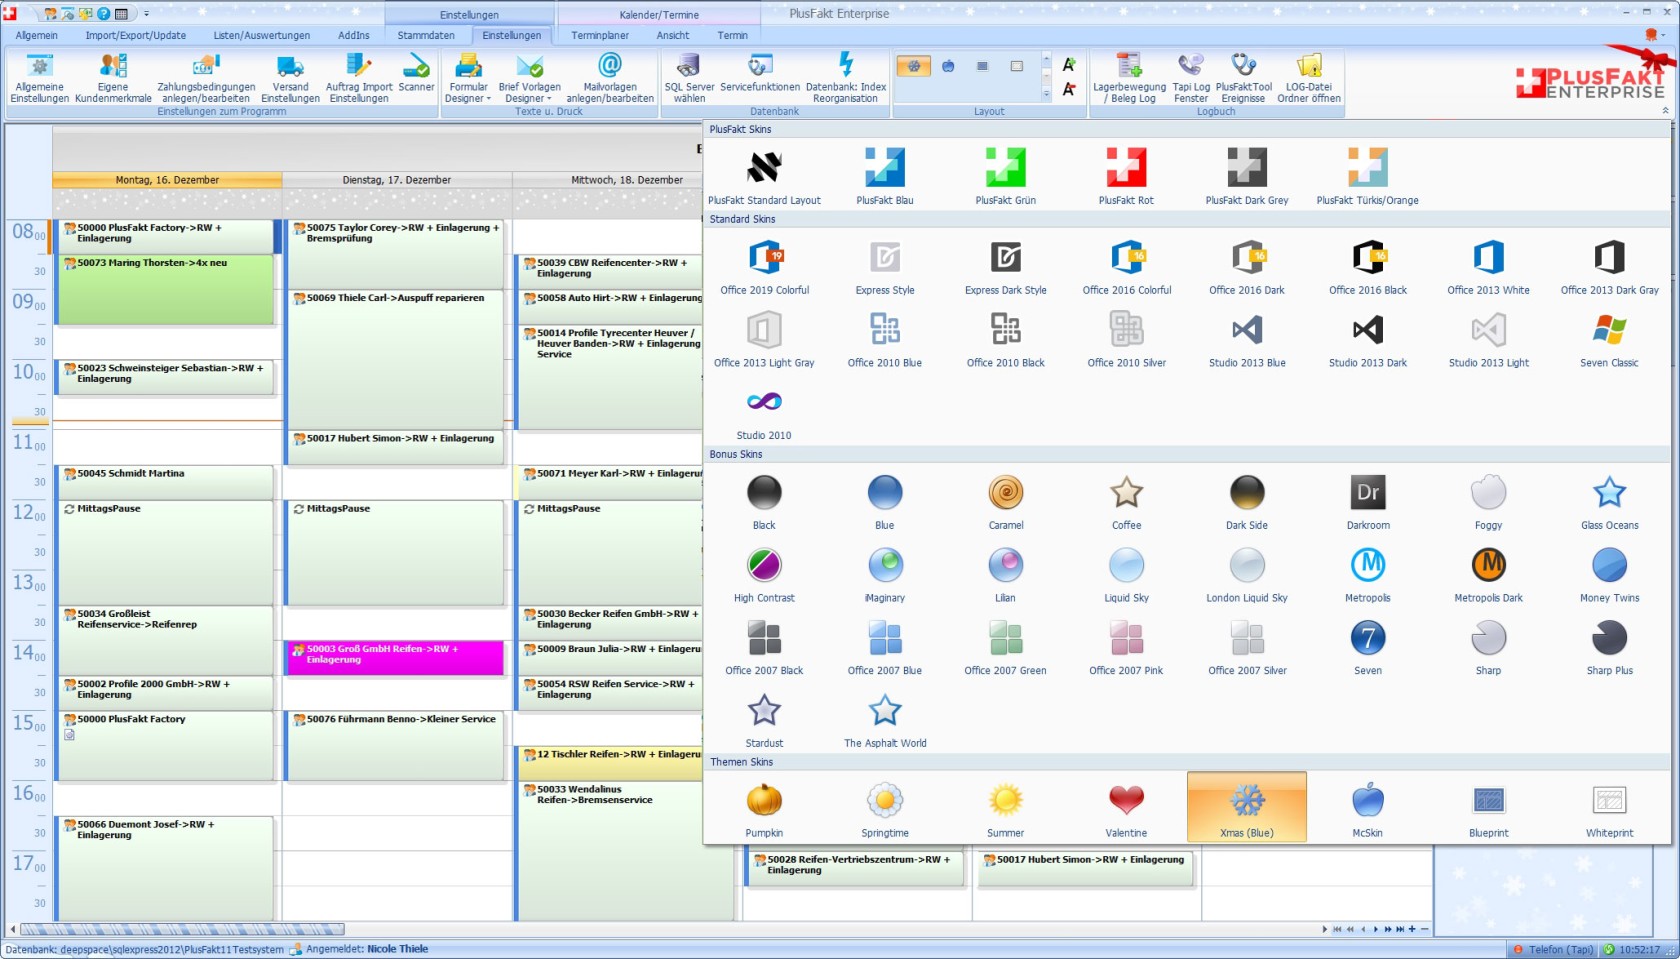Apply the Caramel bonus skin

(1006, 501)
